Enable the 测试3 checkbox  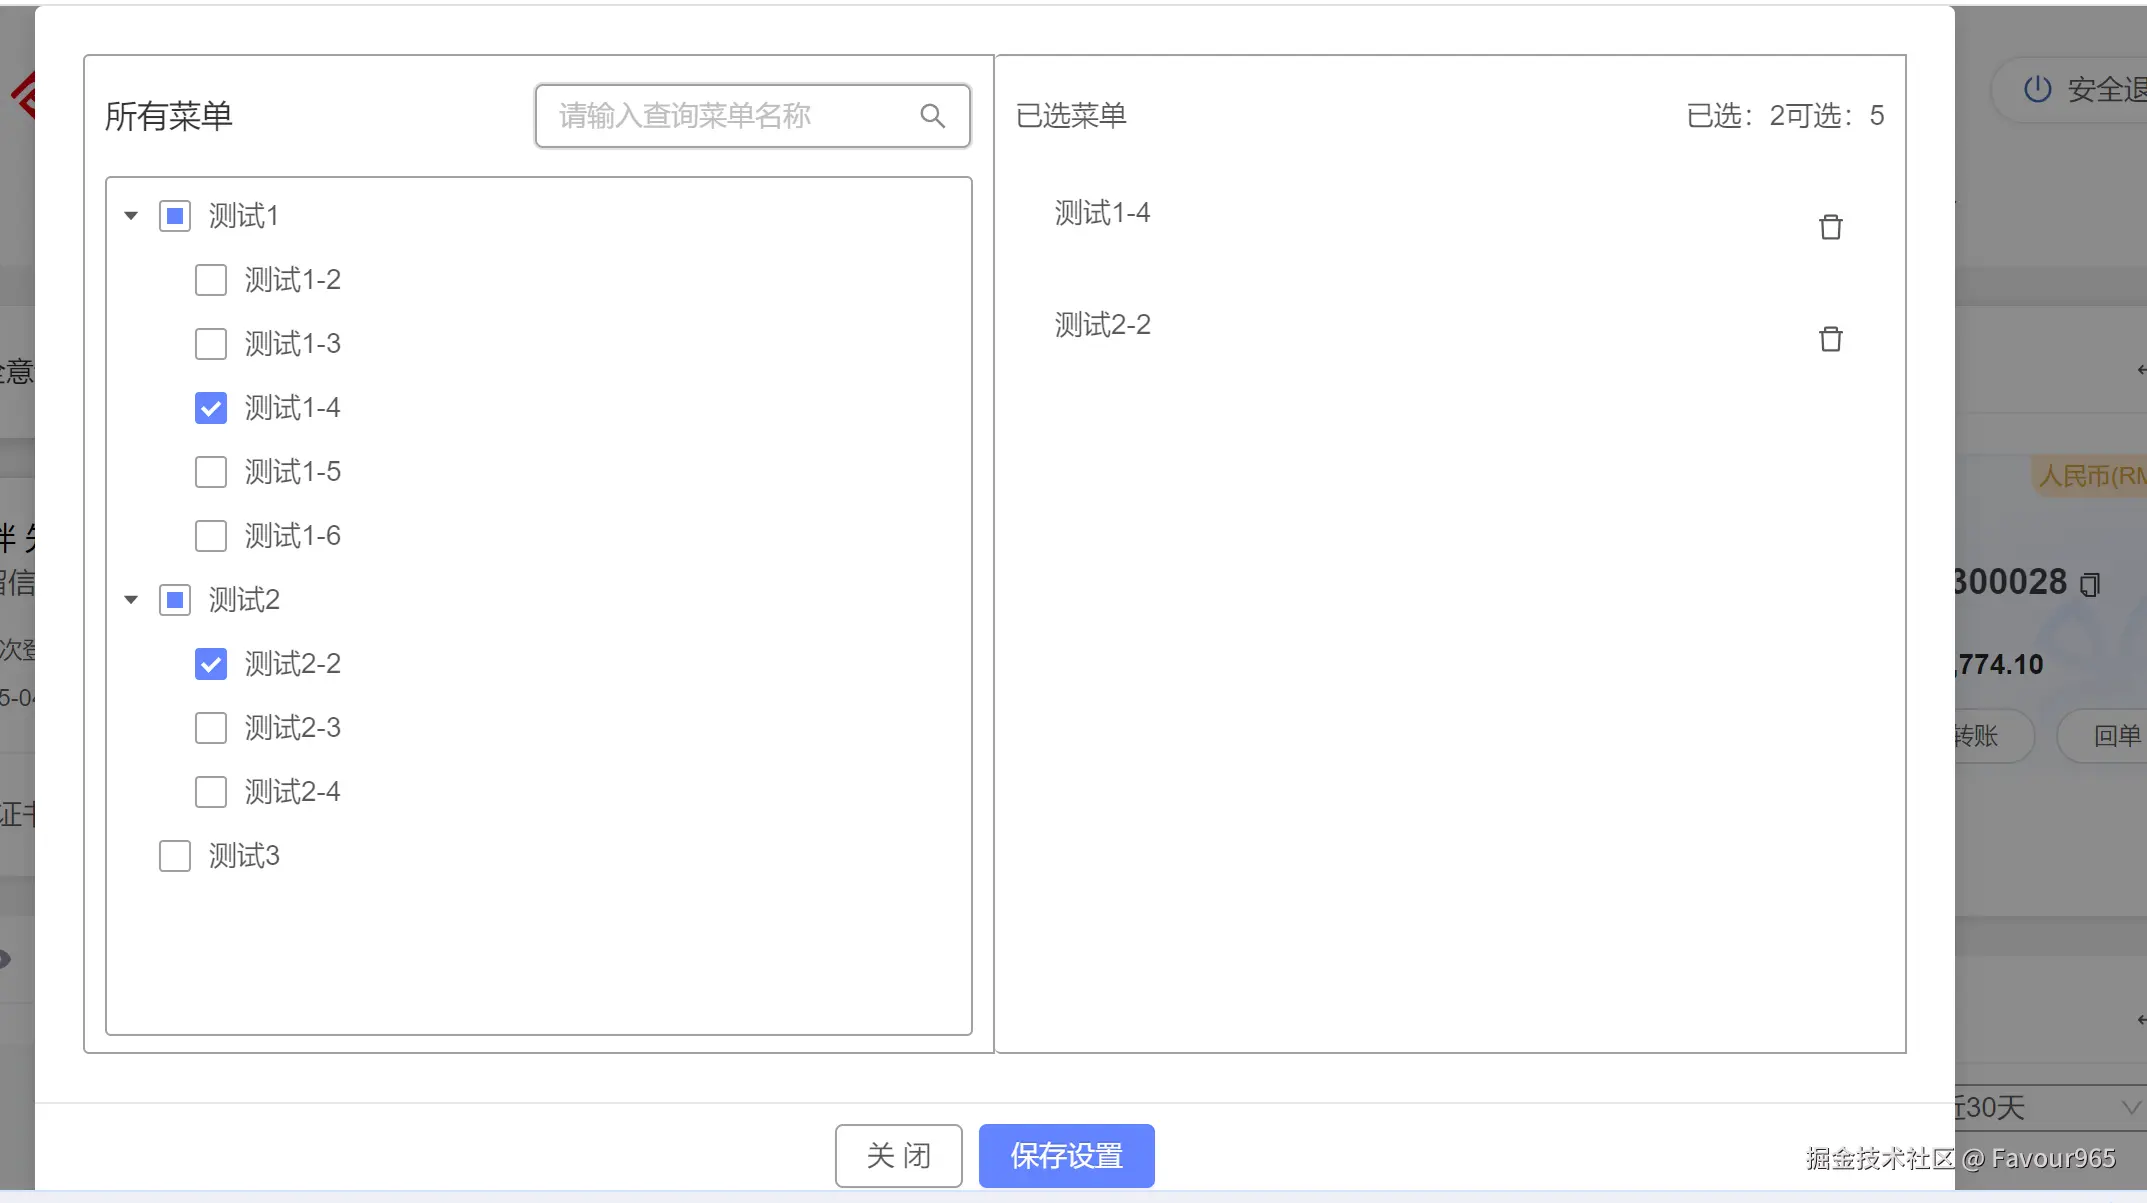[175, 856]
